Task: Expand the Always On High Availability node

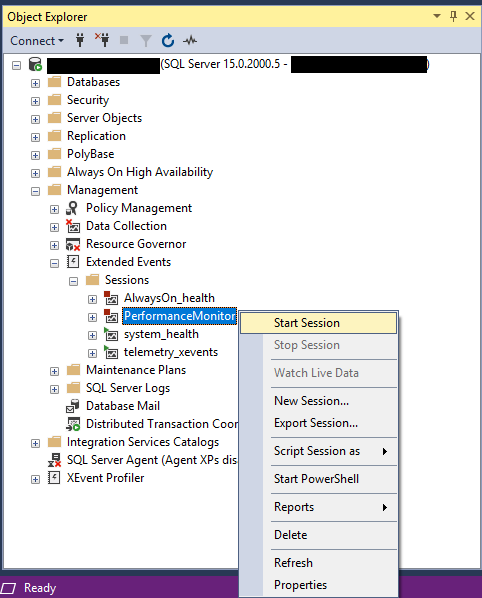Action: click(x=35, y=173)
